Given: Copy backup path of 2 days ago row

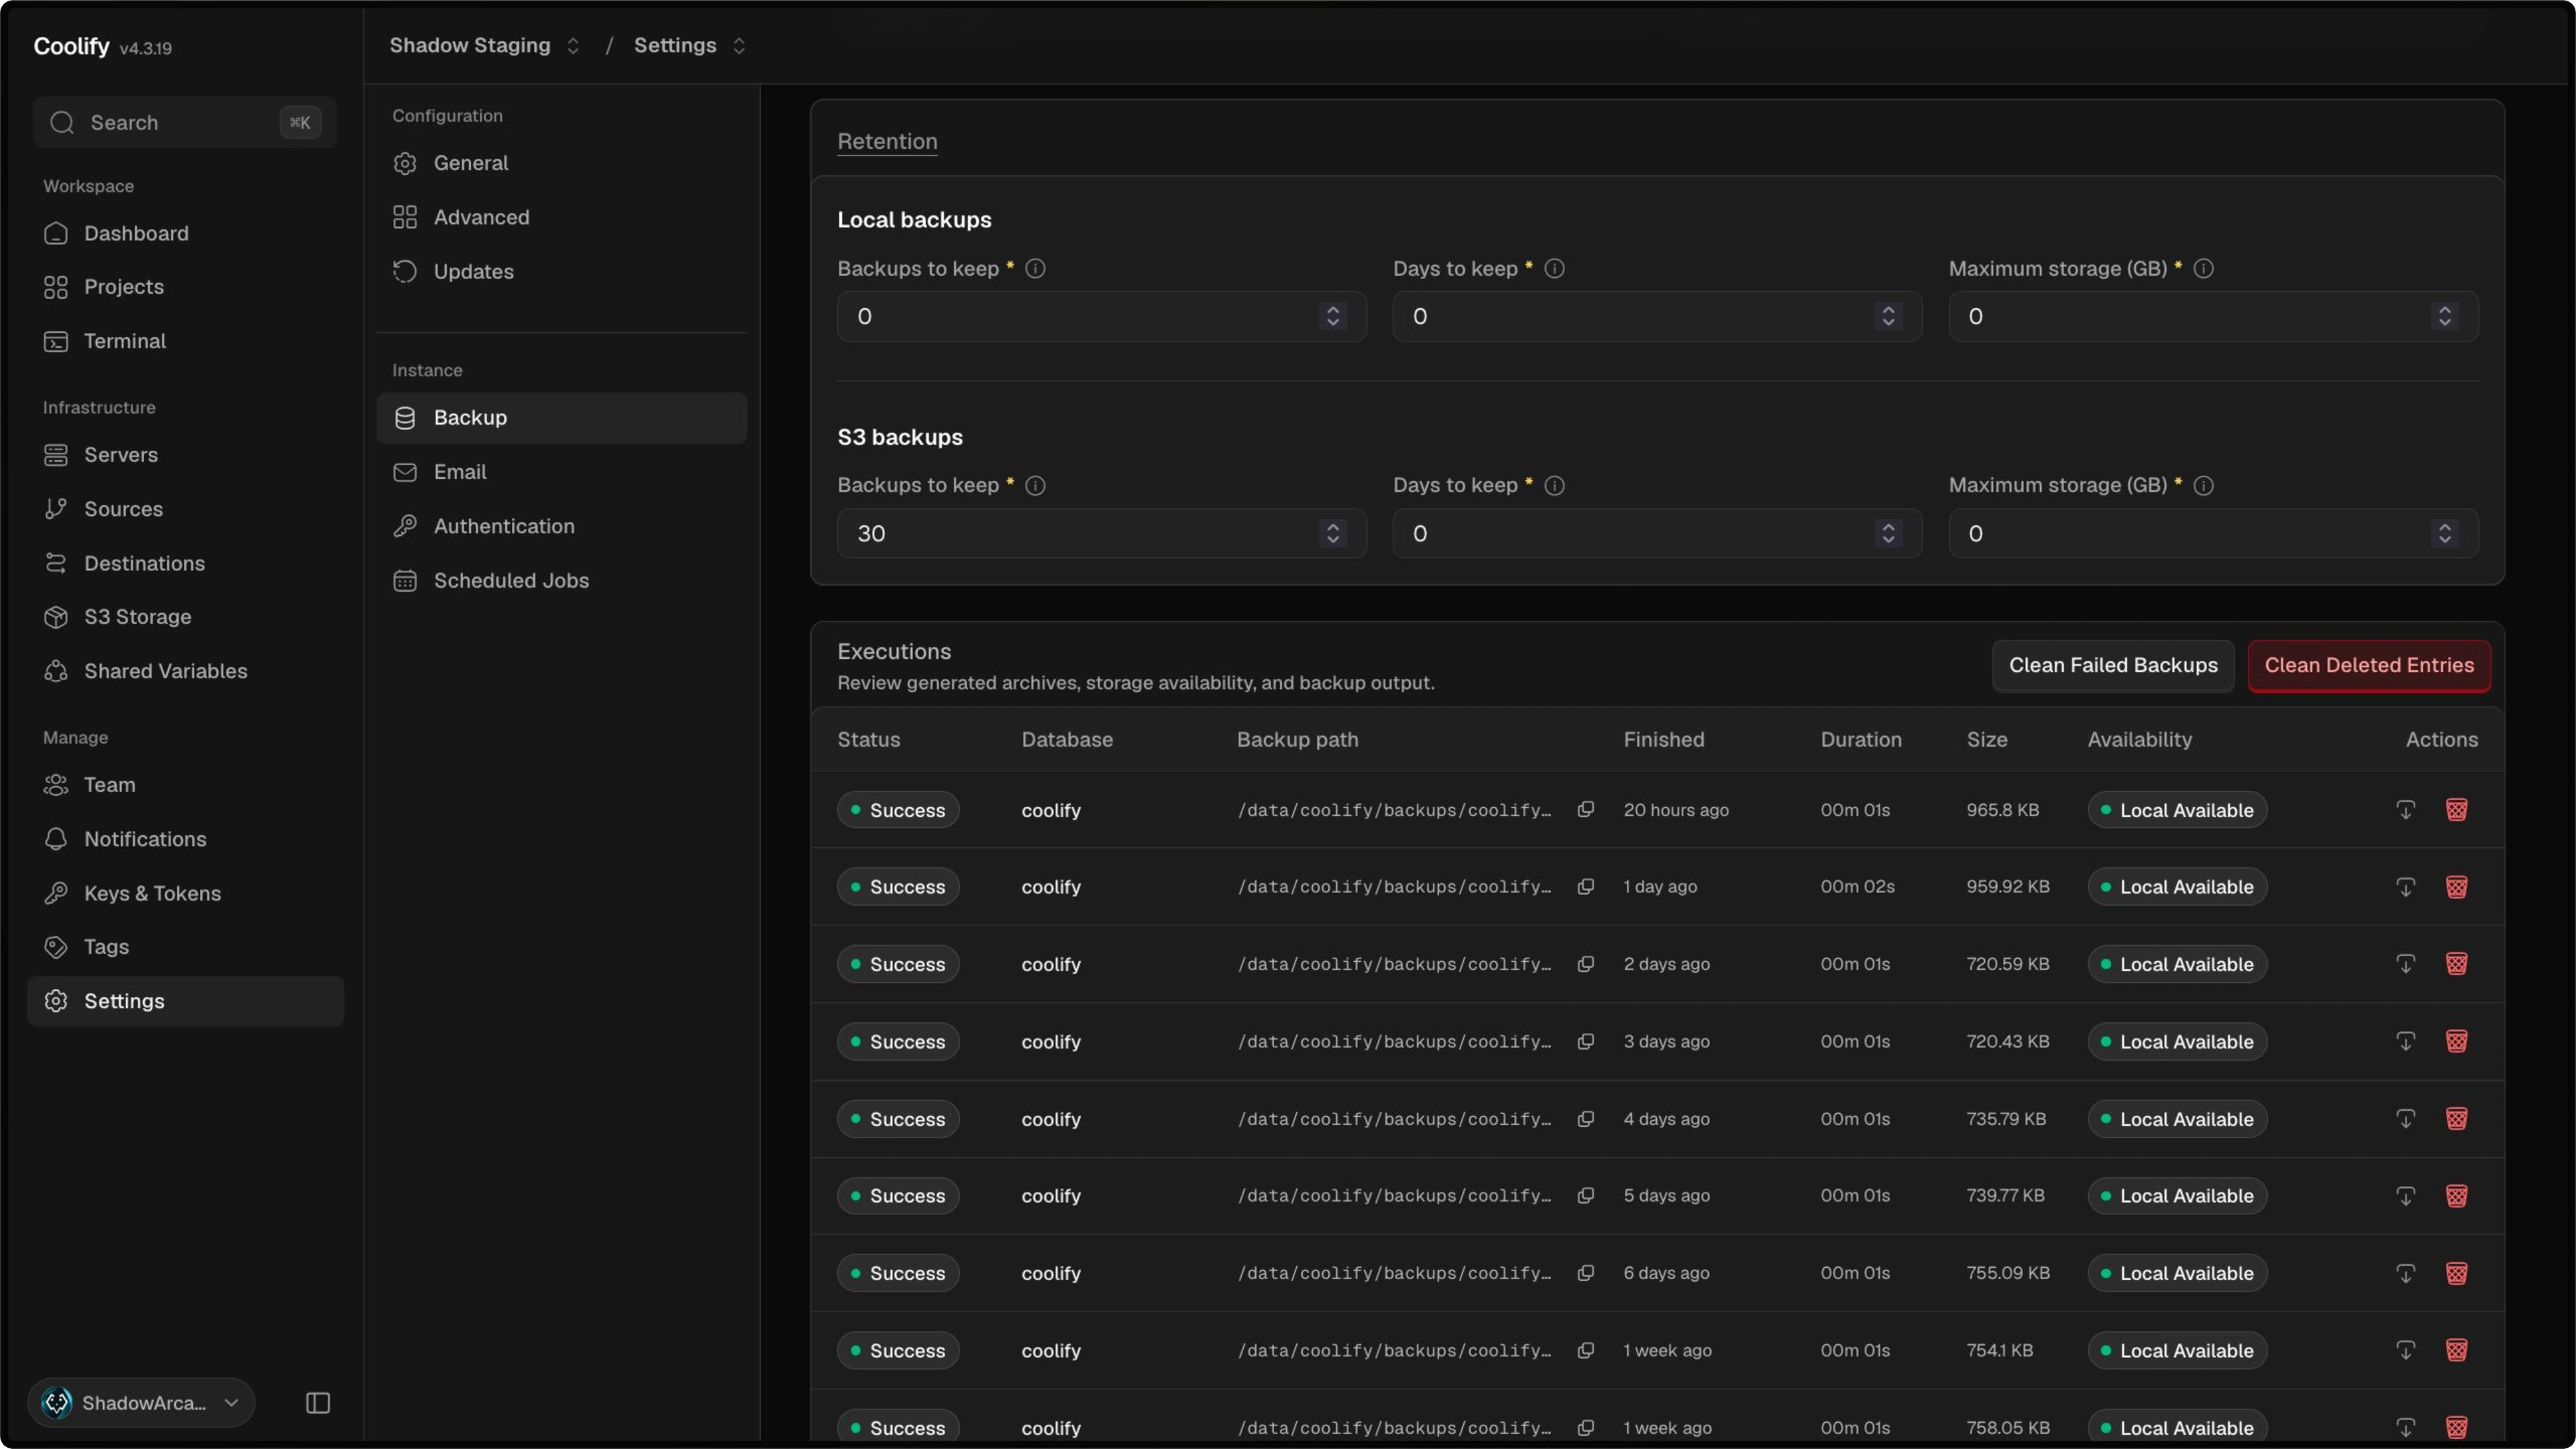Looking at the screenshot, I should tap(1585, 963).
